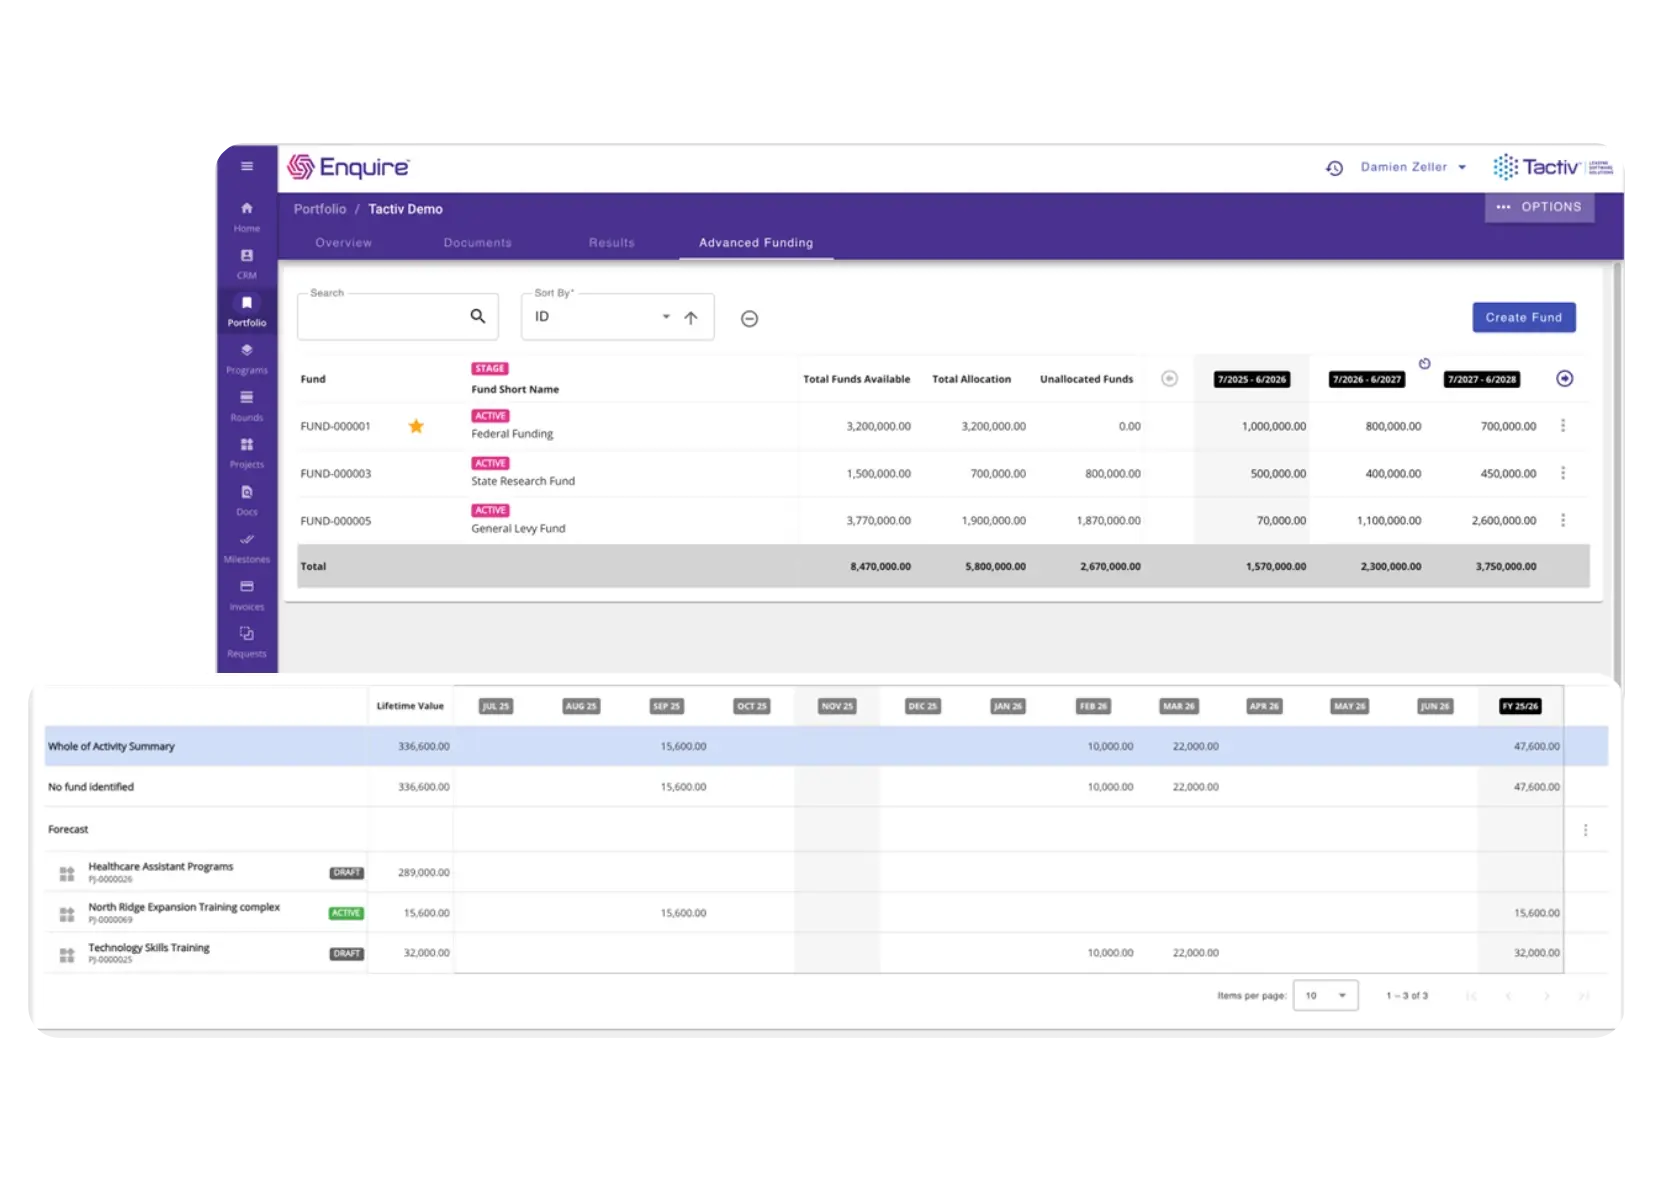
Task: Select Portfolio in the sidebar
Action: pyautogui.click(x=247, y=311)
